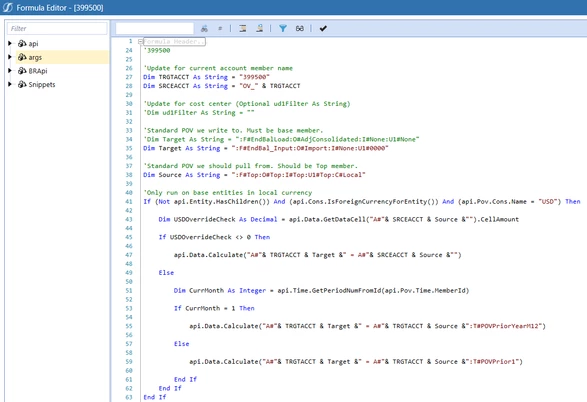Click the Calculate line with T#POVPriorYearM12
The height and width of the screenshot is (402, 587).
[x=367, y=326]
